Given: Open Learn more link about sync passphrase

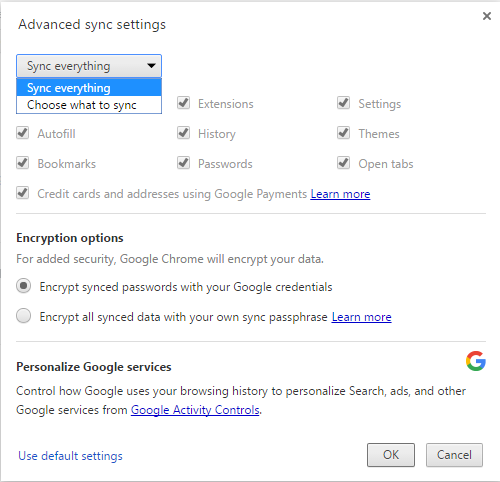Looking at the screenshot, I should (x=361, y=317).
